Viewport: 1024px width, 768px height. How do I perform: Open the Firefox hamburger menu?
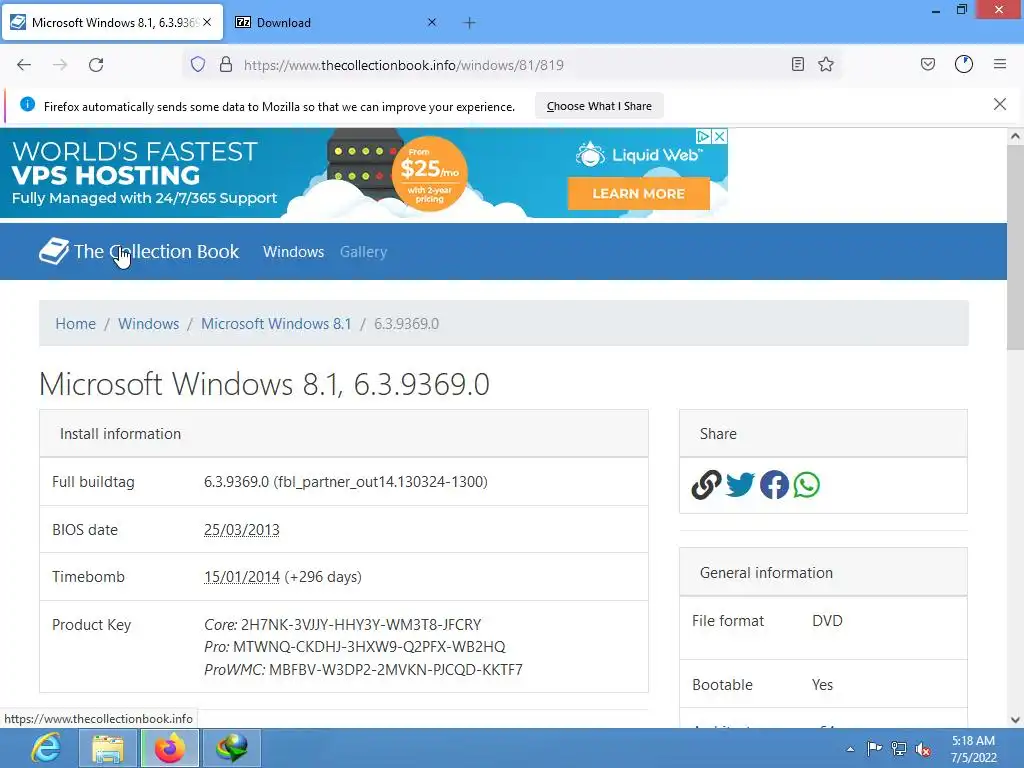click(1000, 64)
